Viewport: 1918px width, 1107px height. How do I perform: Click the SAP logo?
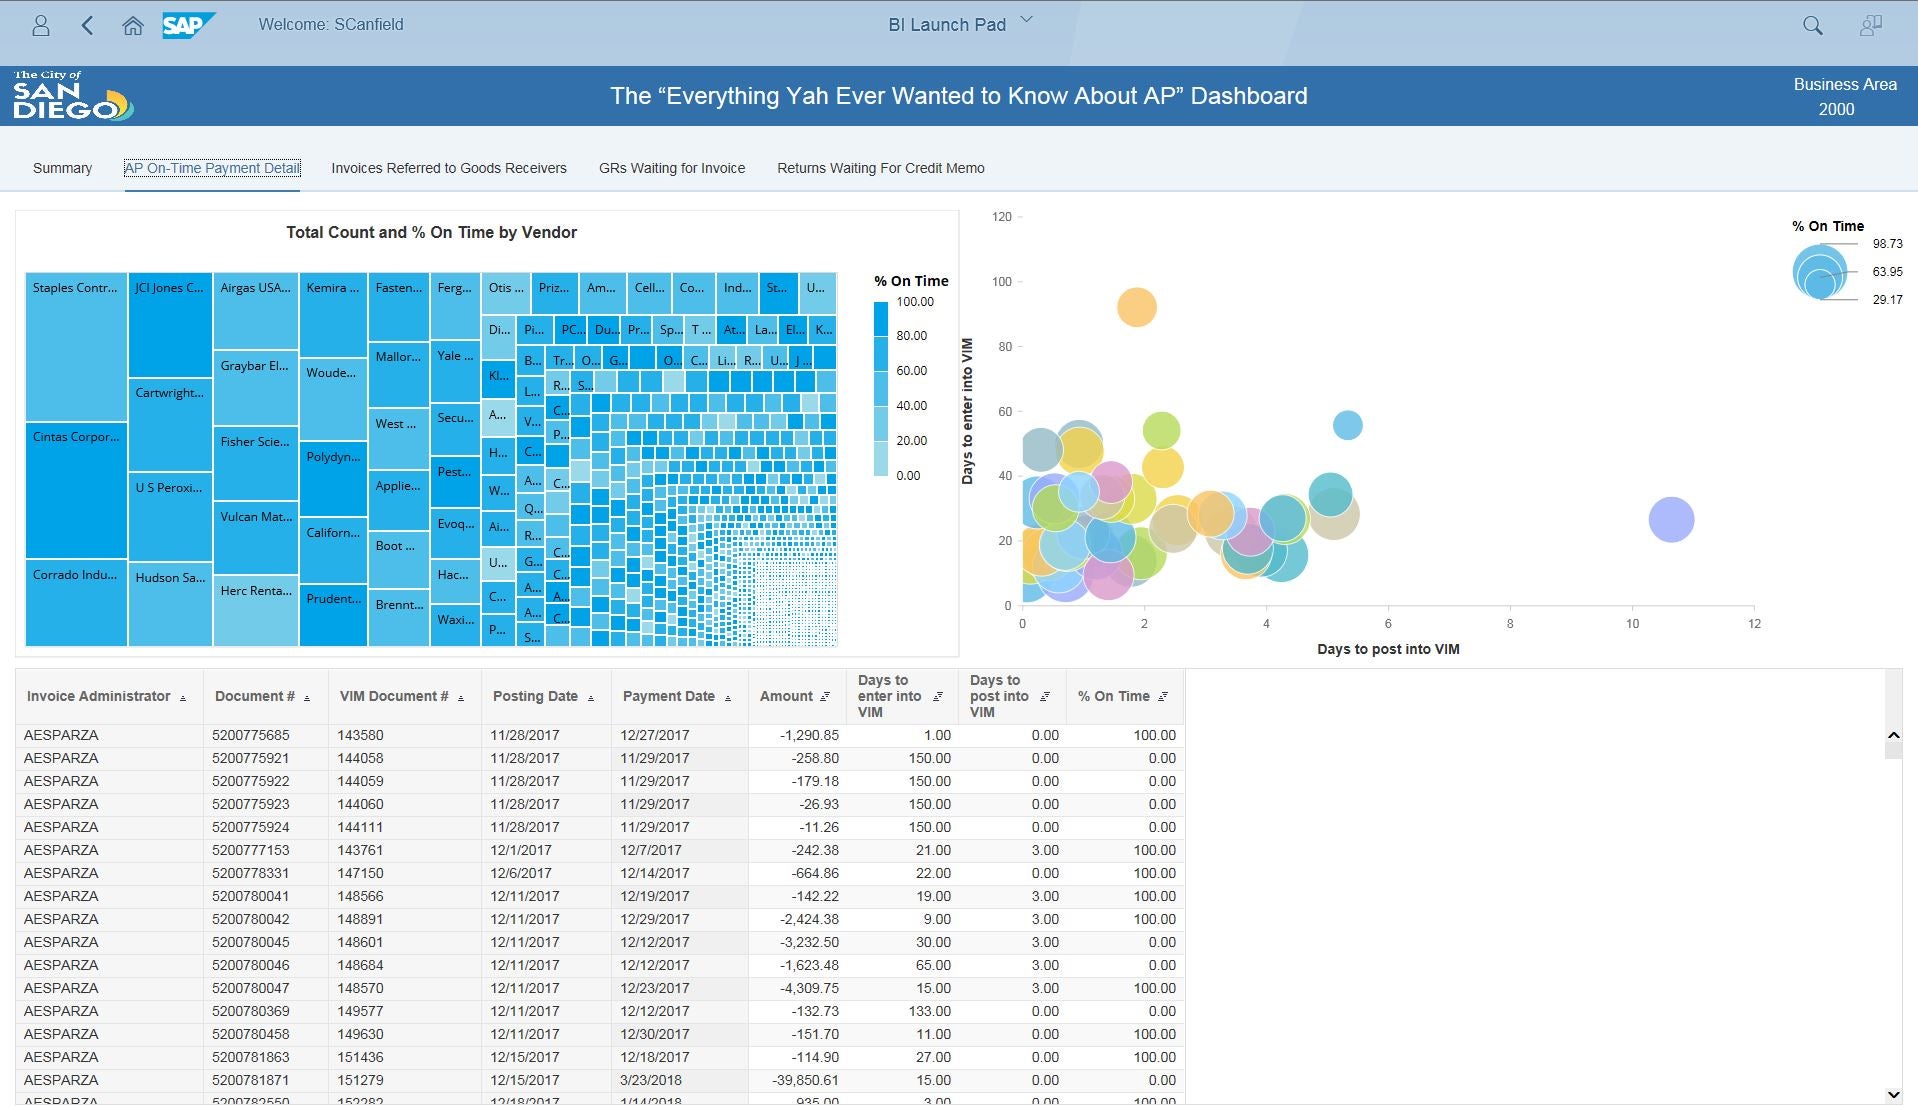point(188,25)
